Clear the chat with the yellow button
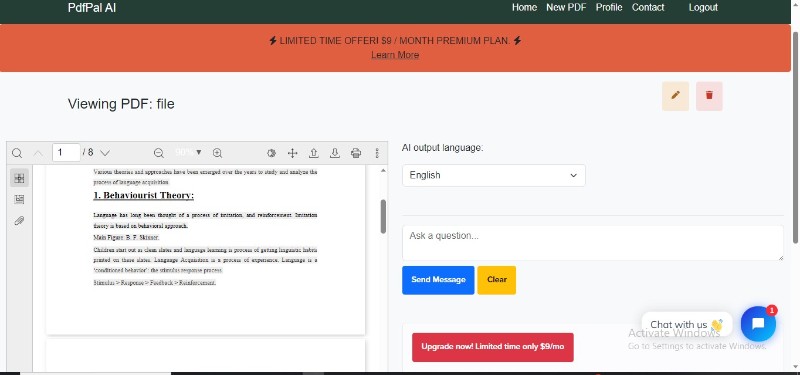 pos(496,280)
